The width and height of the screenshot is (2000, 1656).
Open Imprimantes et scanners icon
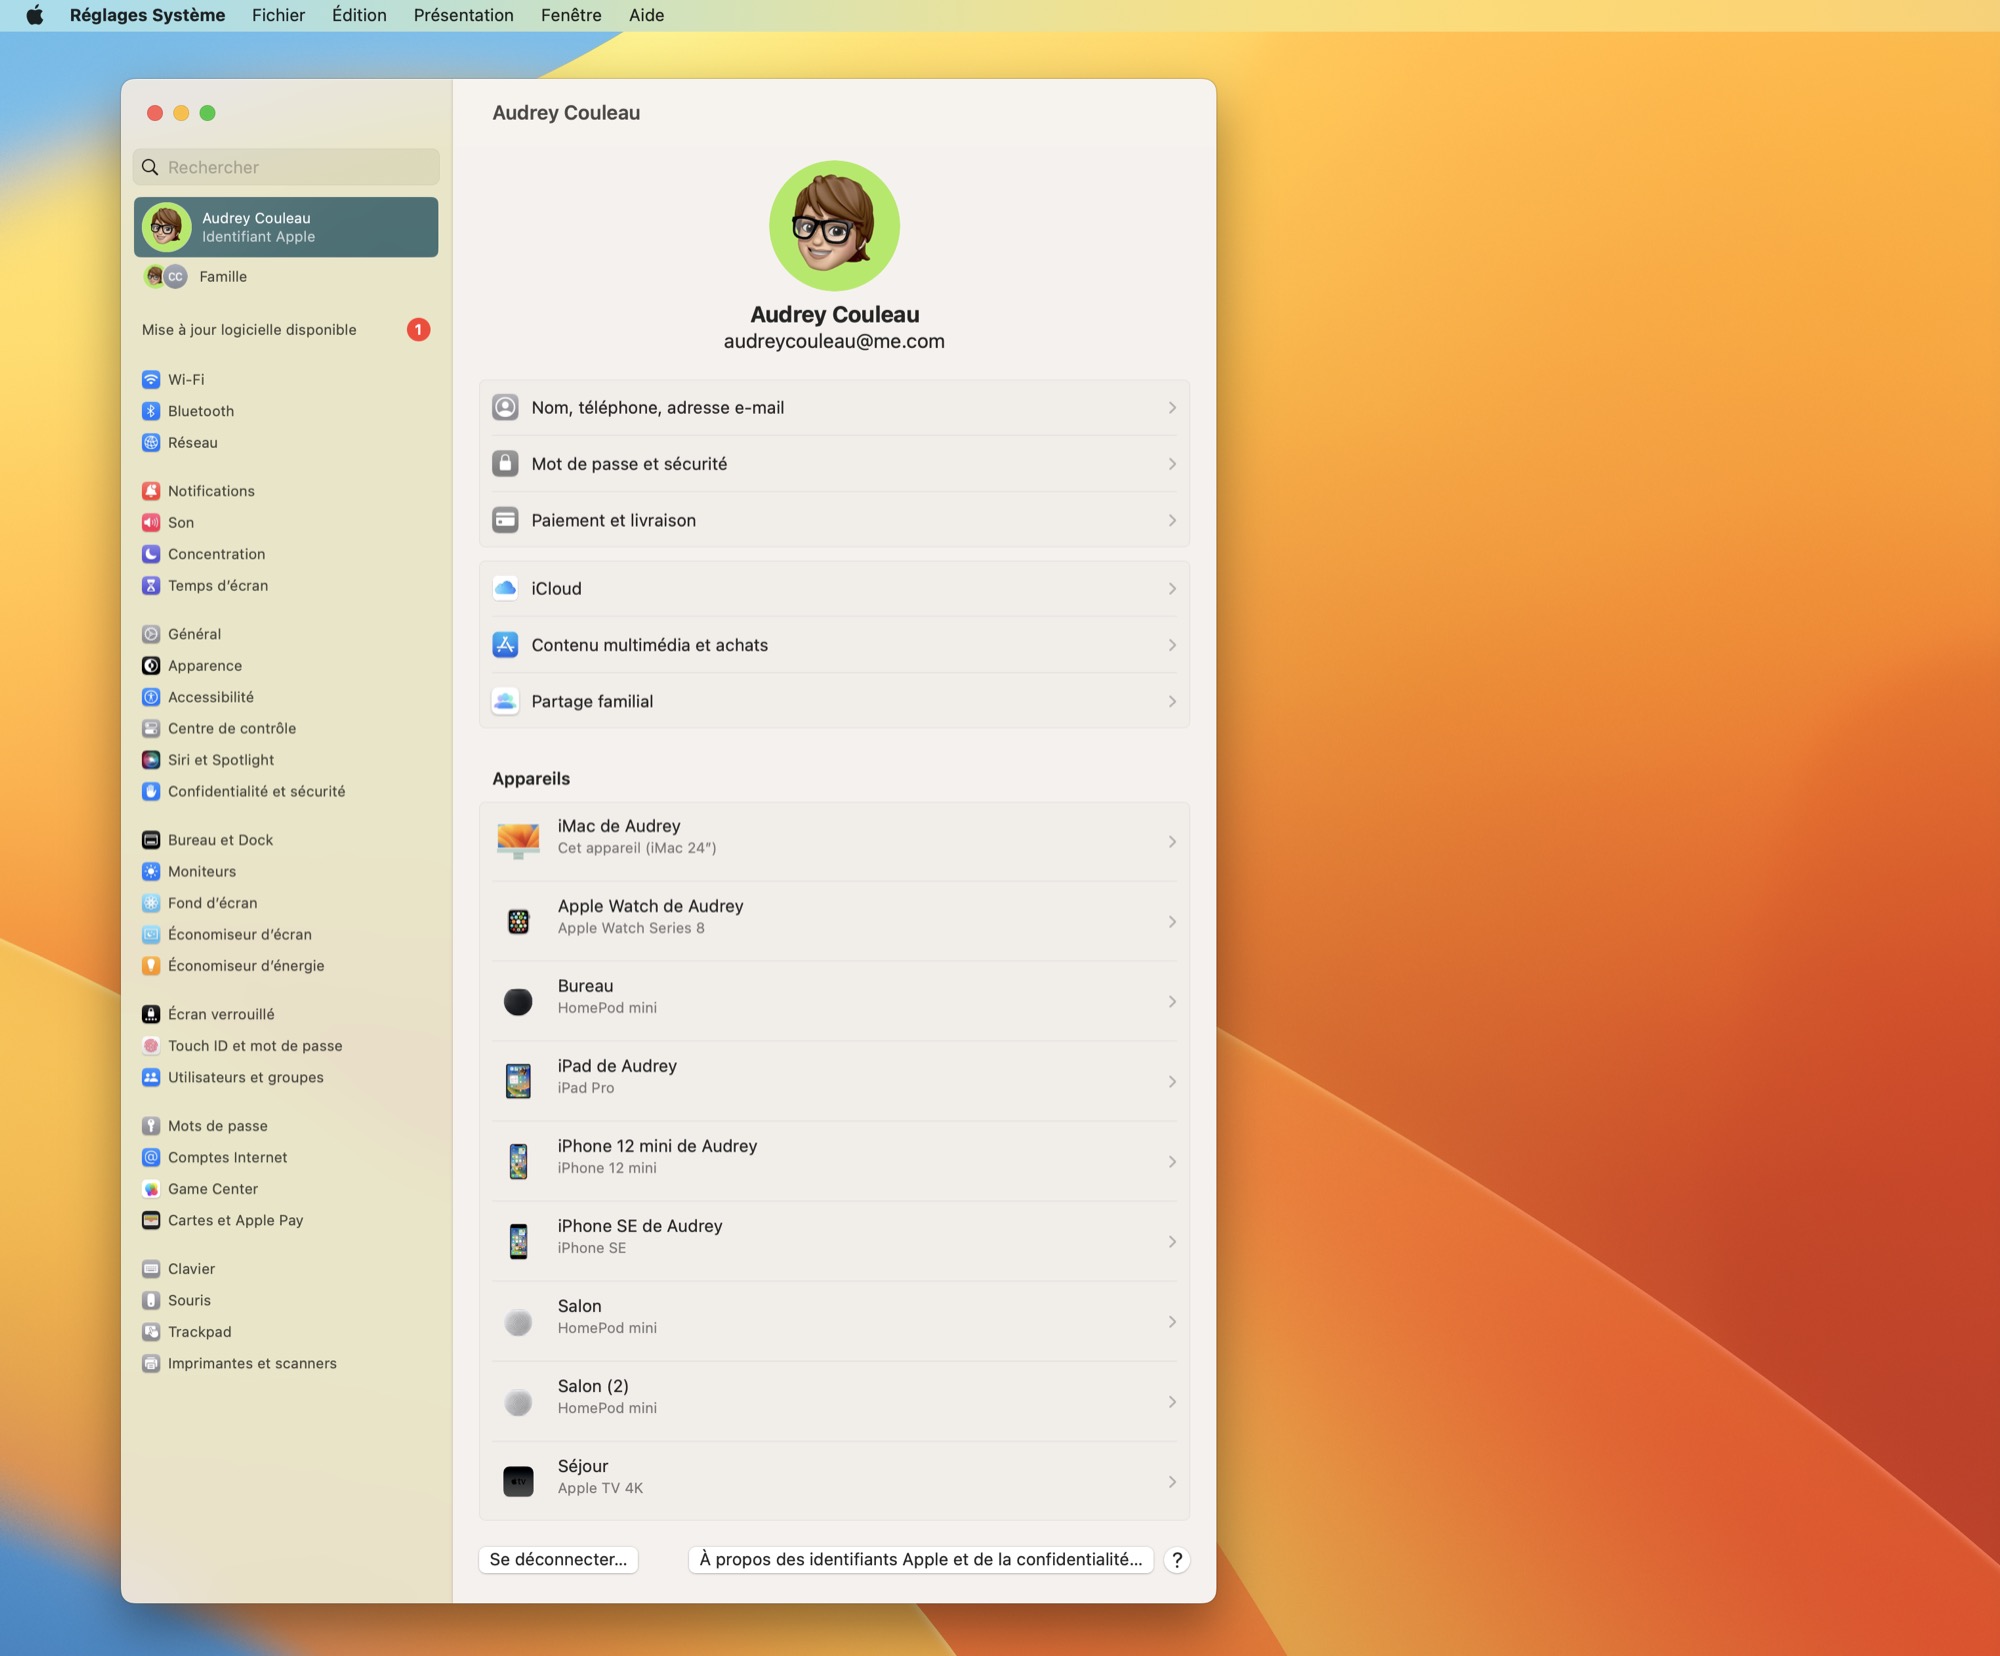(151, 1363)
